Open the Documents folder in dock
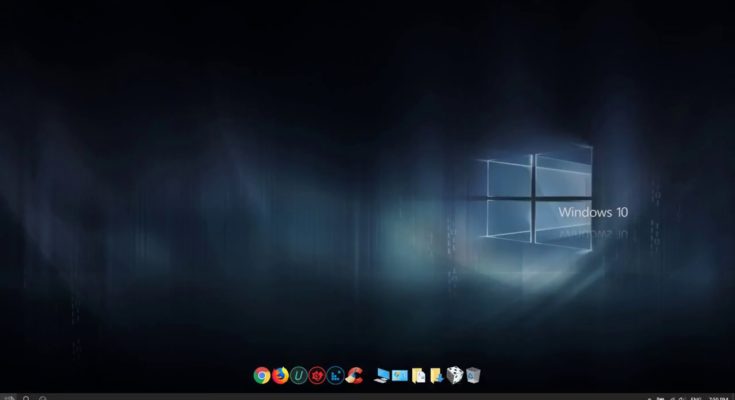 coord(419,376)
